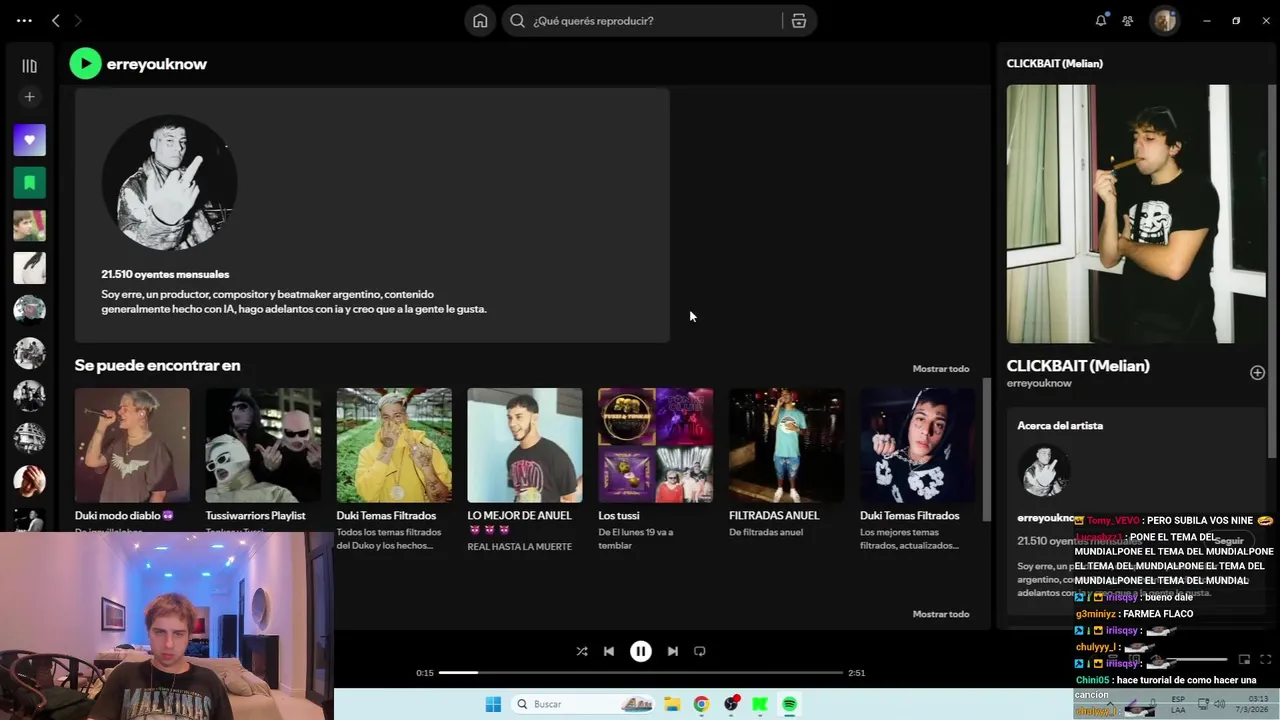The width and height of the screenshot is (1280, 720).
Task: Open the 'Soy erre, un productor' bio text
Action: point(294,302)
